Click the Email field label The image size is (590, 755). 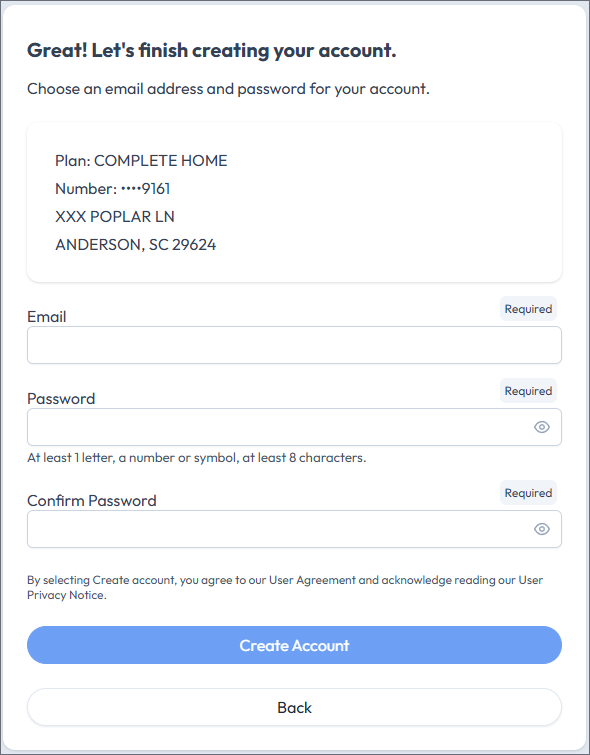click(47, 317)
